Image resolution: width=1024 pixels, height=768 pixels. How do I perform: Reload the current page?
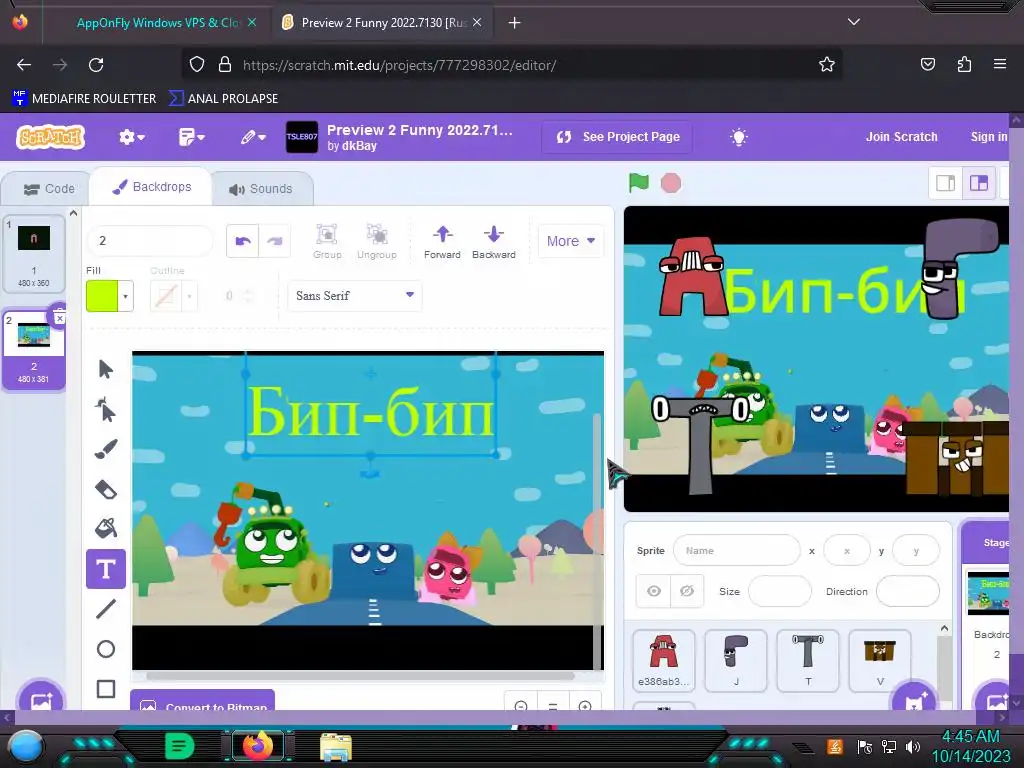click(x=96, y=65)
